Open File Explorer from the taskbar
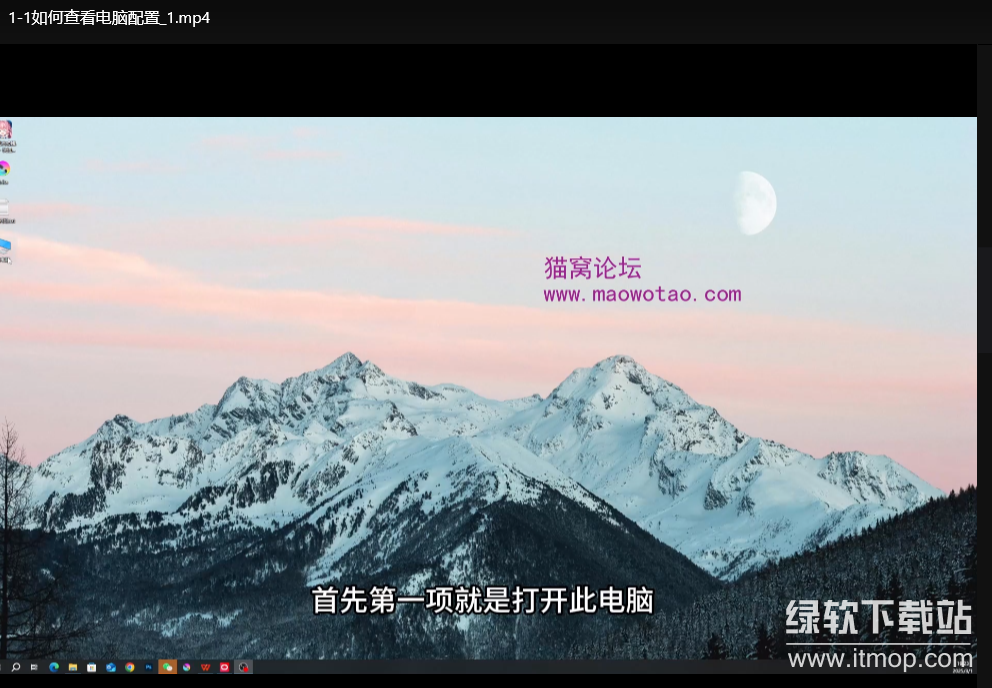This screenshot has height=688, width=992. point(73,667)
